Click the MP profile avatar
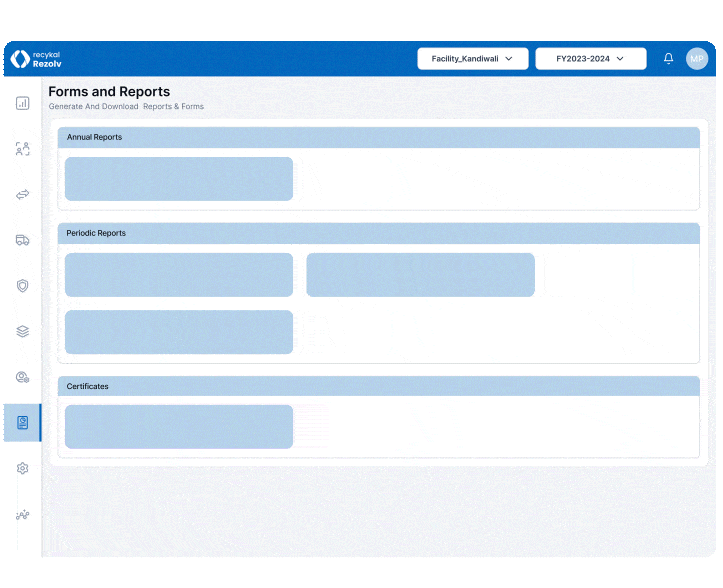 pos(697,59)
